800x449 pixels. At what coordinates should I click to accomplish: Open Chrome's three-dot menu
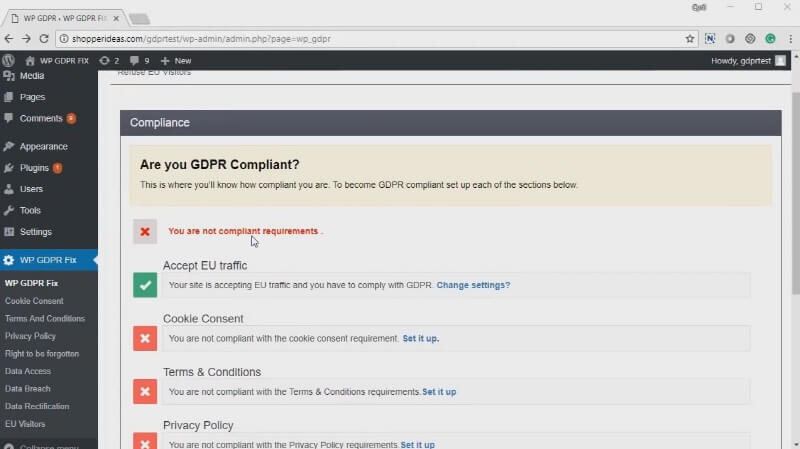(x=790, y=39)
